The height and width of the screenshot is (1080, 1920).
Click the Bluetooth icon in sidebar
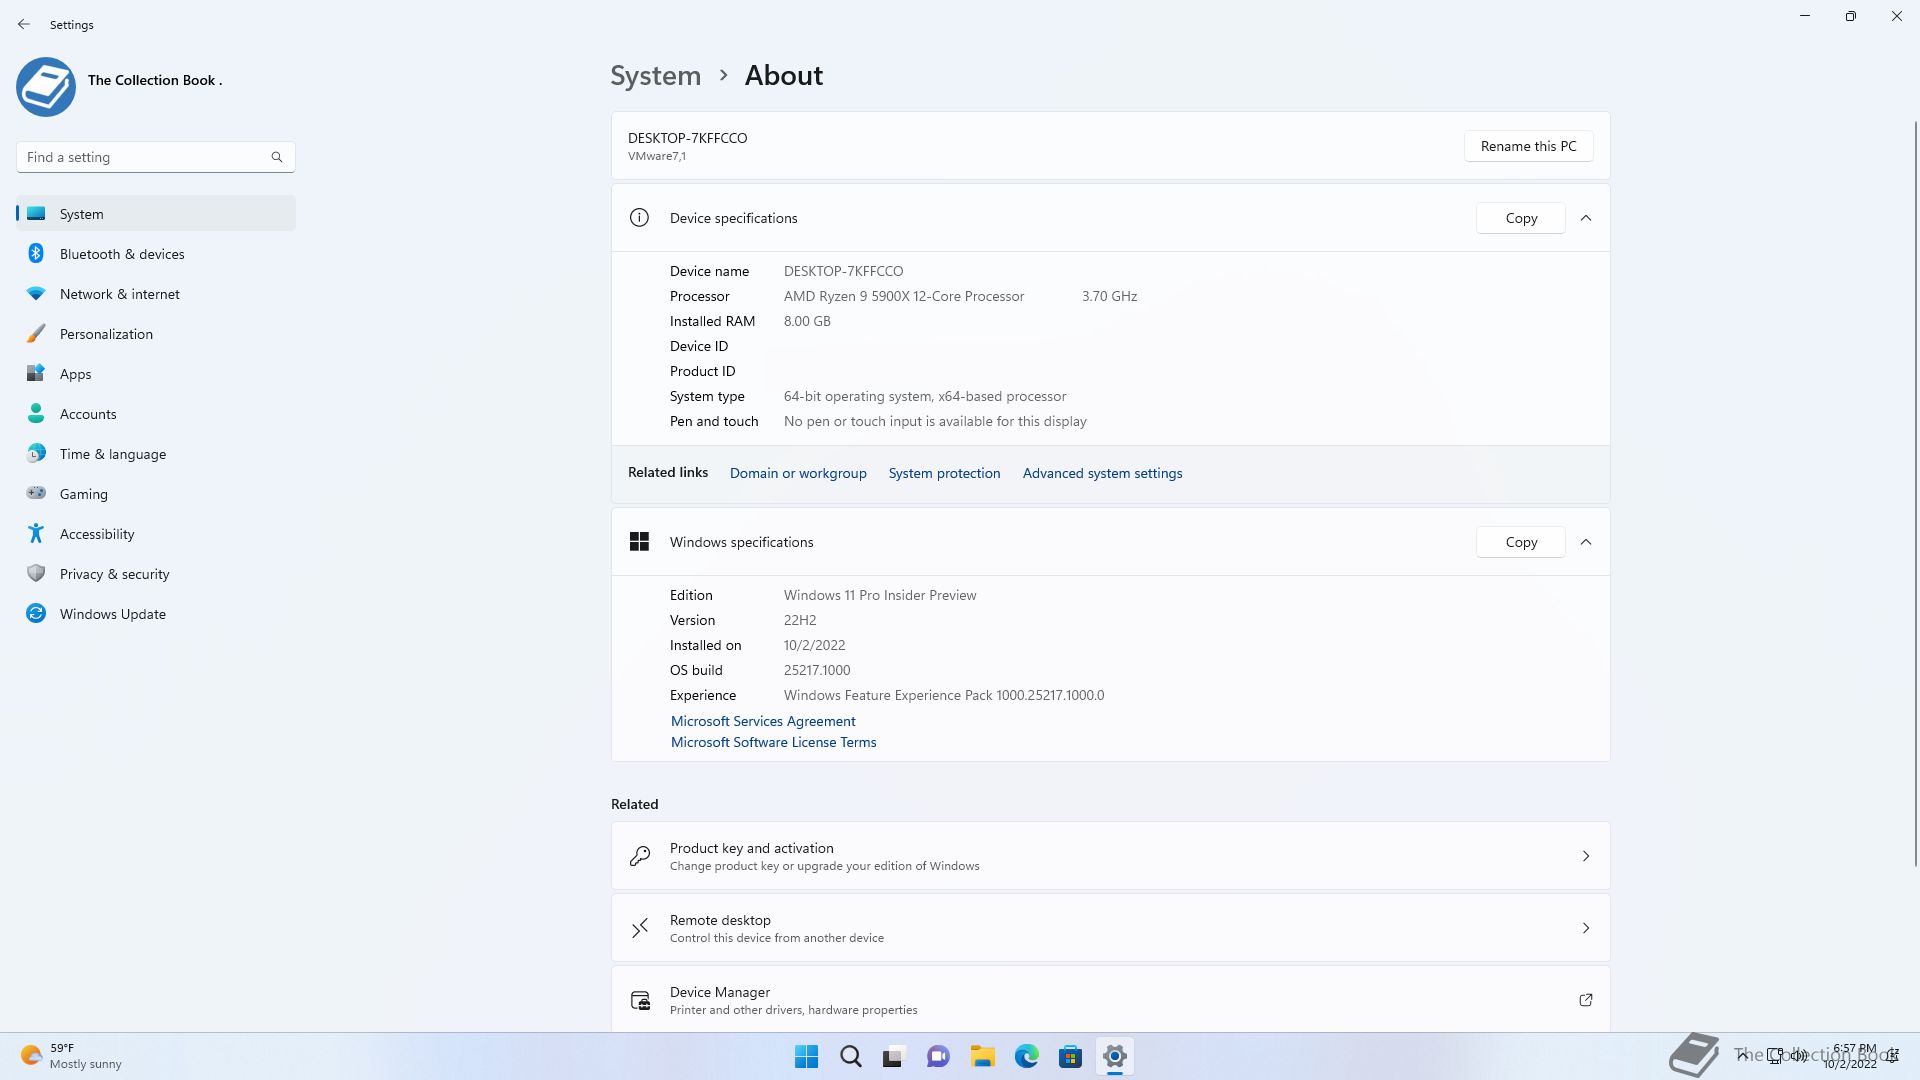(x=36, y=254)
